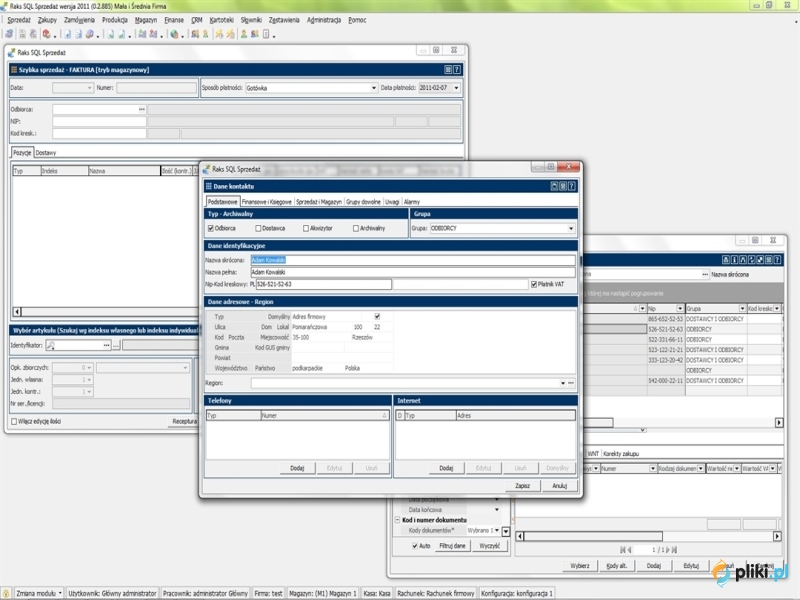This screenshot has height=600, width=800.
Task: Click ellipsis in contacts list search field
Action: click(705, 274)
